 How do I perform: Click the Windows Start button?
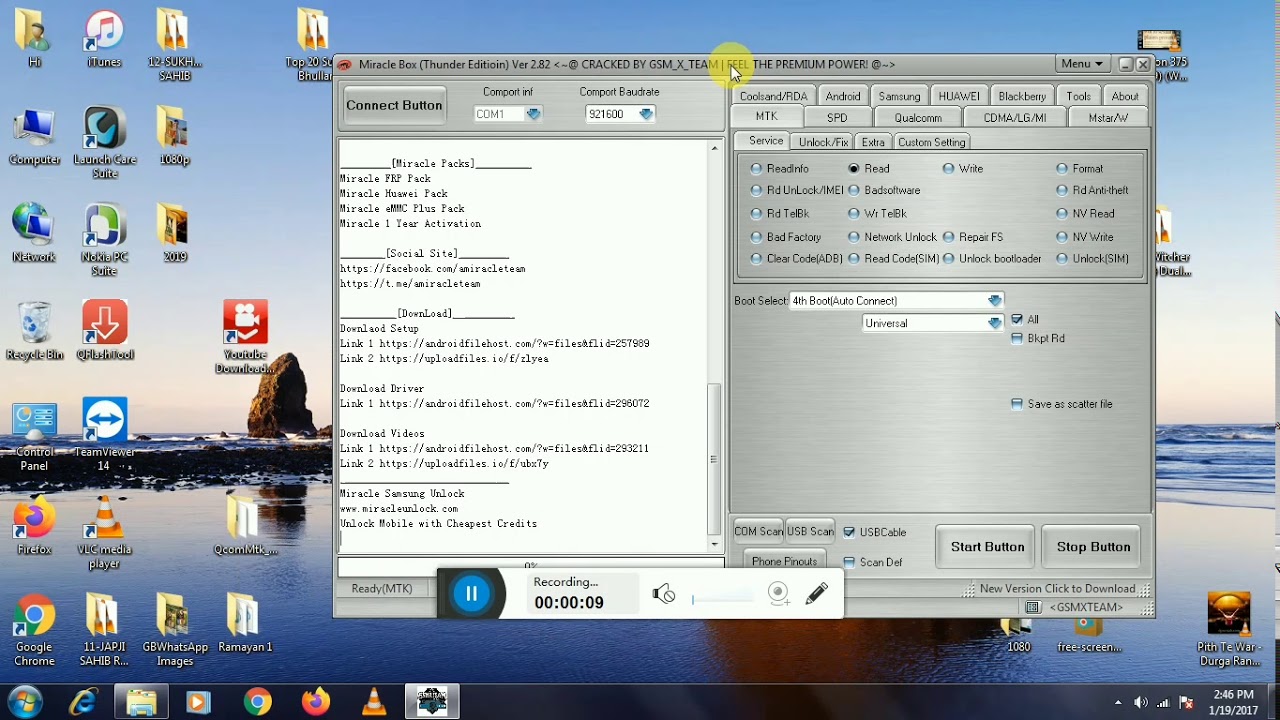[26, 701]
